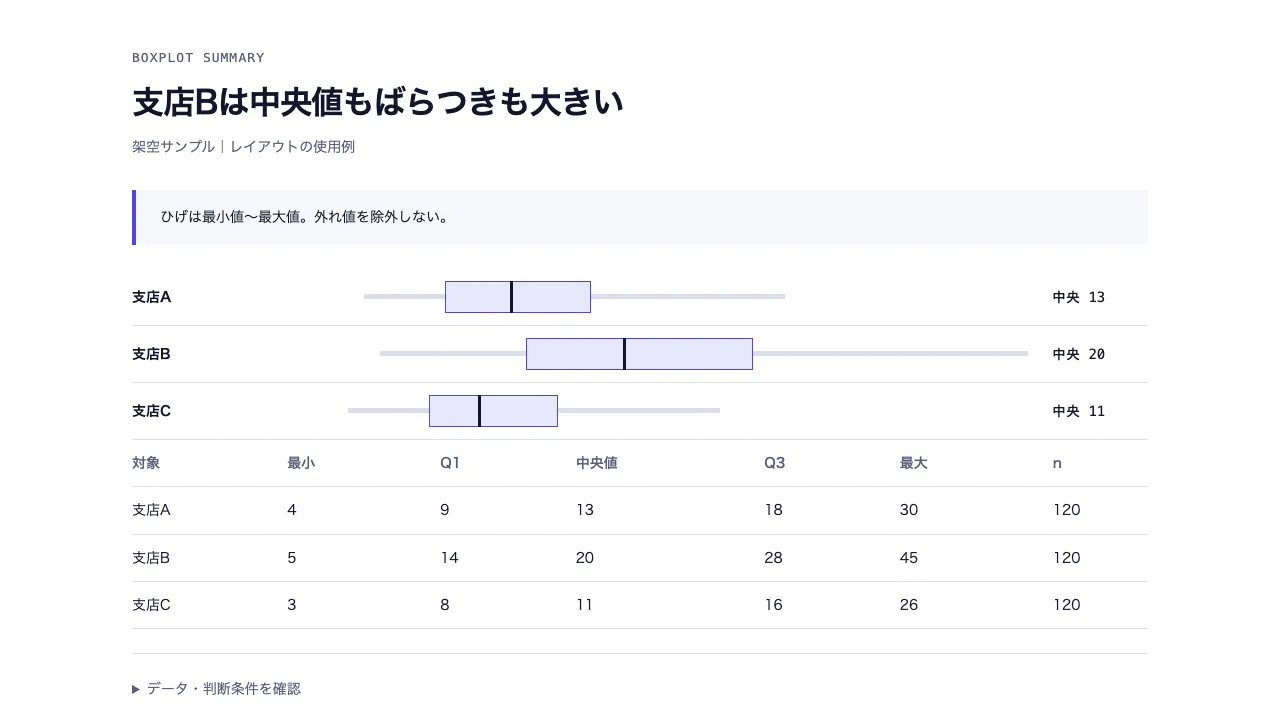Click the n value 120 in 支店B's row

(1067, 558)
